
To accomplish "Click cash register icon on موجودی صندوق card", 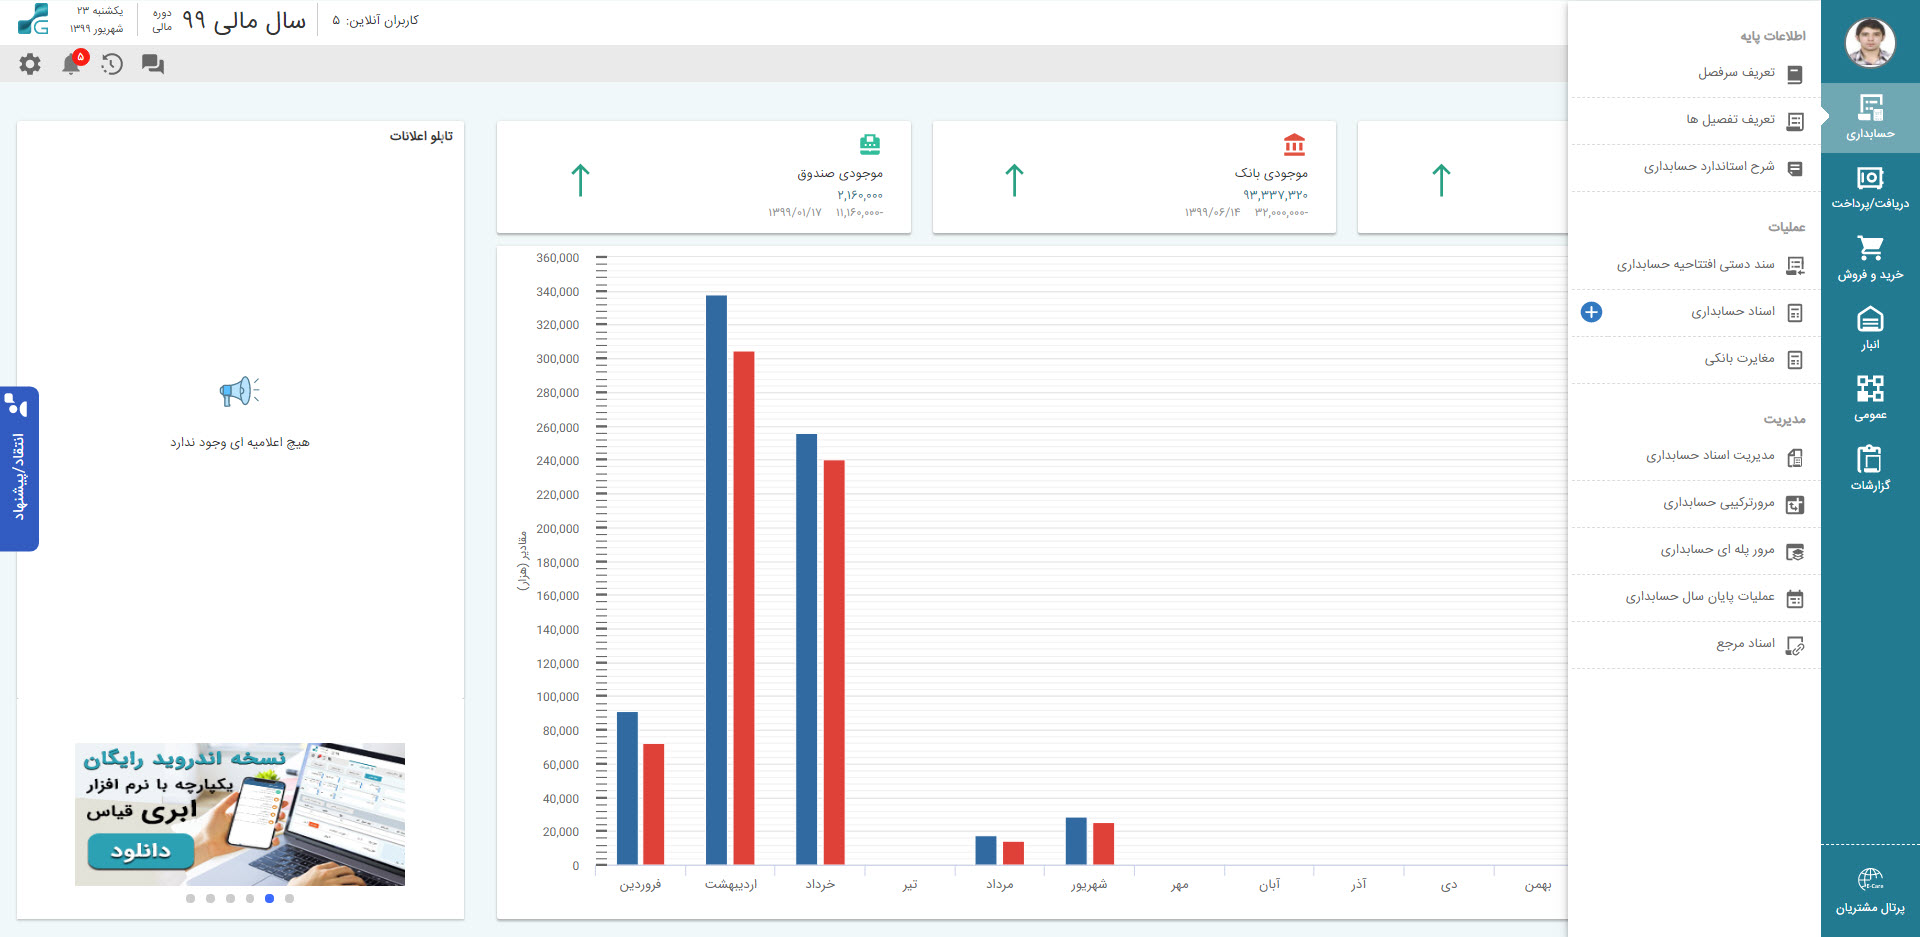I will point(870,145).
